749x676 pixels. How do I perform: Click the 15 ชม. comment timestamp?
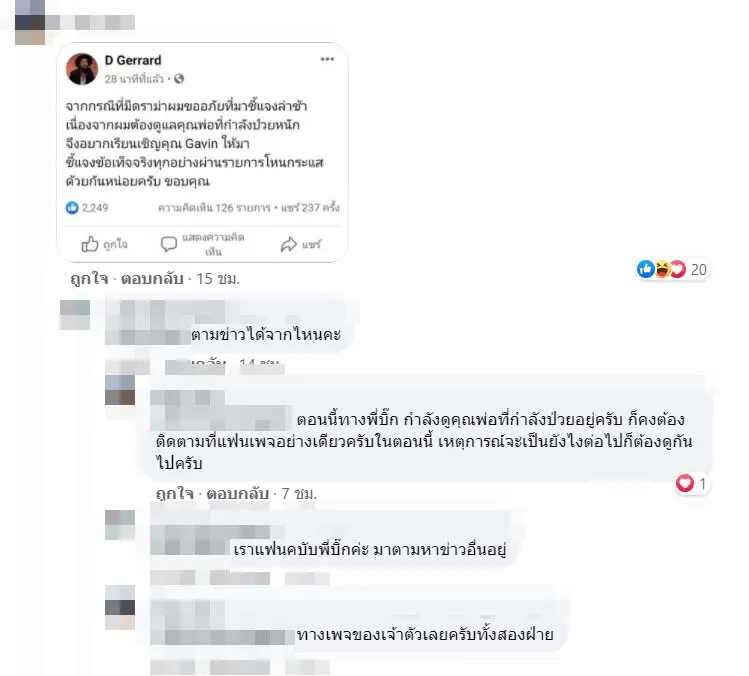(218, 279)
